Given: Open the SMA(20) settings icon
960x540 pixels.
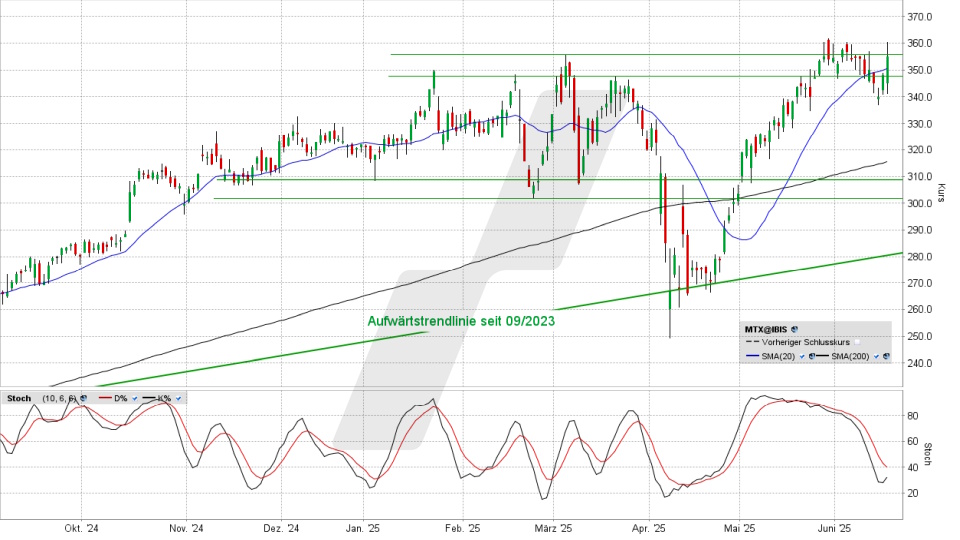Looking at the screenshot, I should pyautogui.click(x=812, y=356).
